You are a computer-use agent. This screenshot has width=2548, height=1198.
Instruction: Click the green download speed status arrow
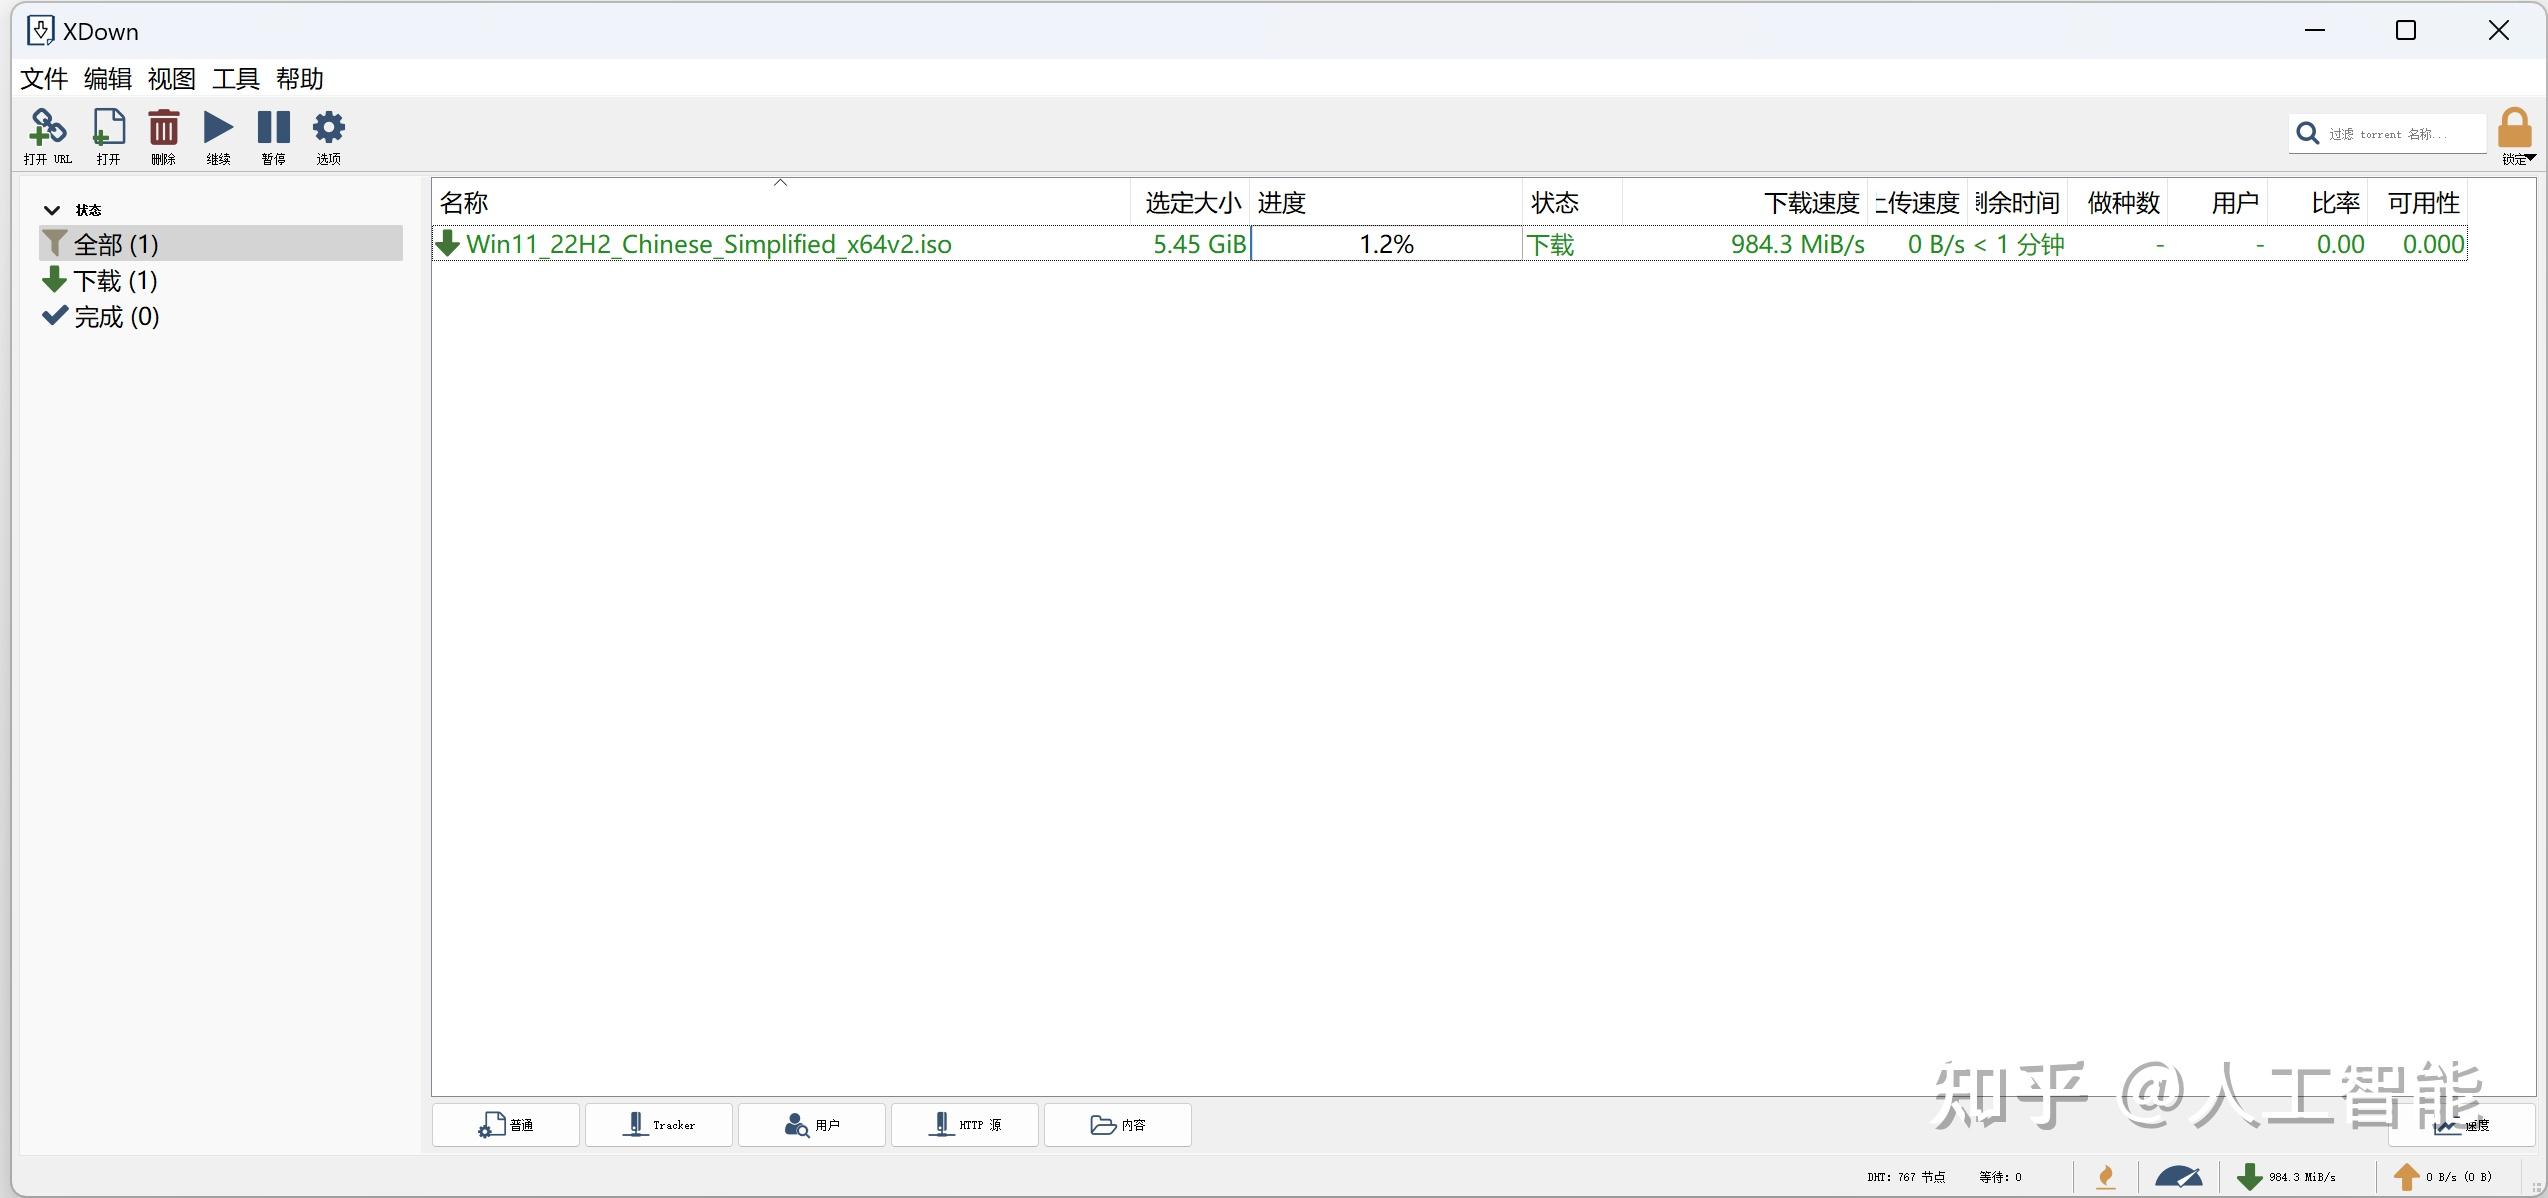2249,1177
